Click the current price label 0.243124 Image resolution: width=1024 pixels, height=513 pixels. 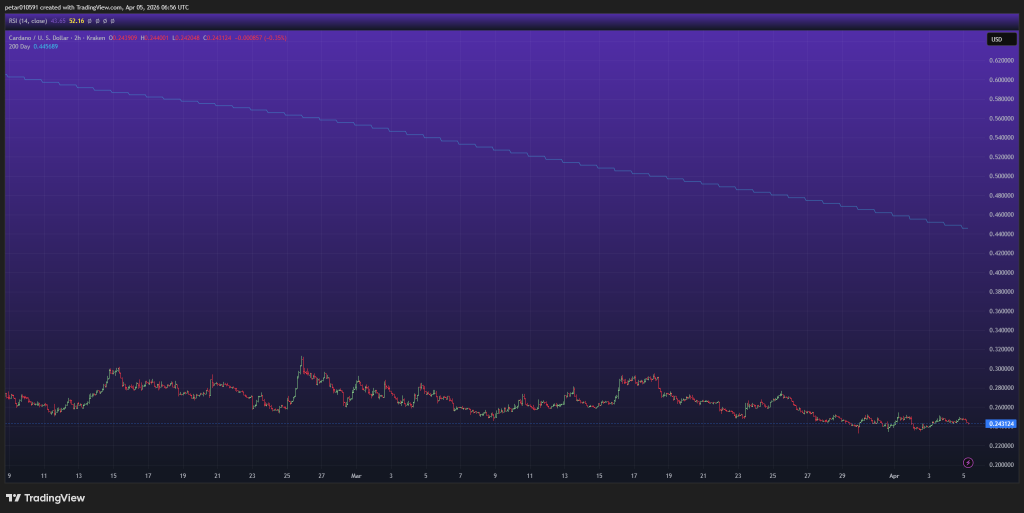click(x=1000, y=424)
